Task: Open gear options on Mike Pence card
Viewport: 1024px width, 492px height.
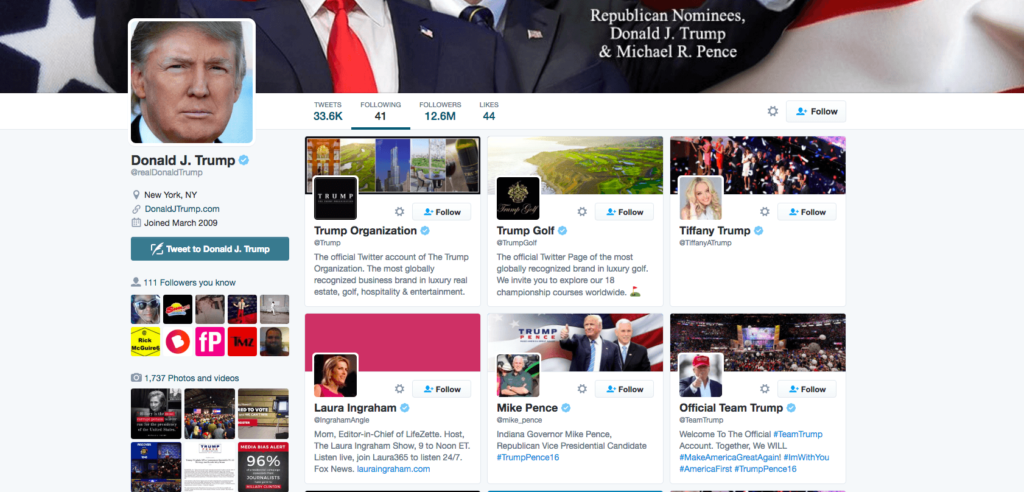Action: pos(582,389)
